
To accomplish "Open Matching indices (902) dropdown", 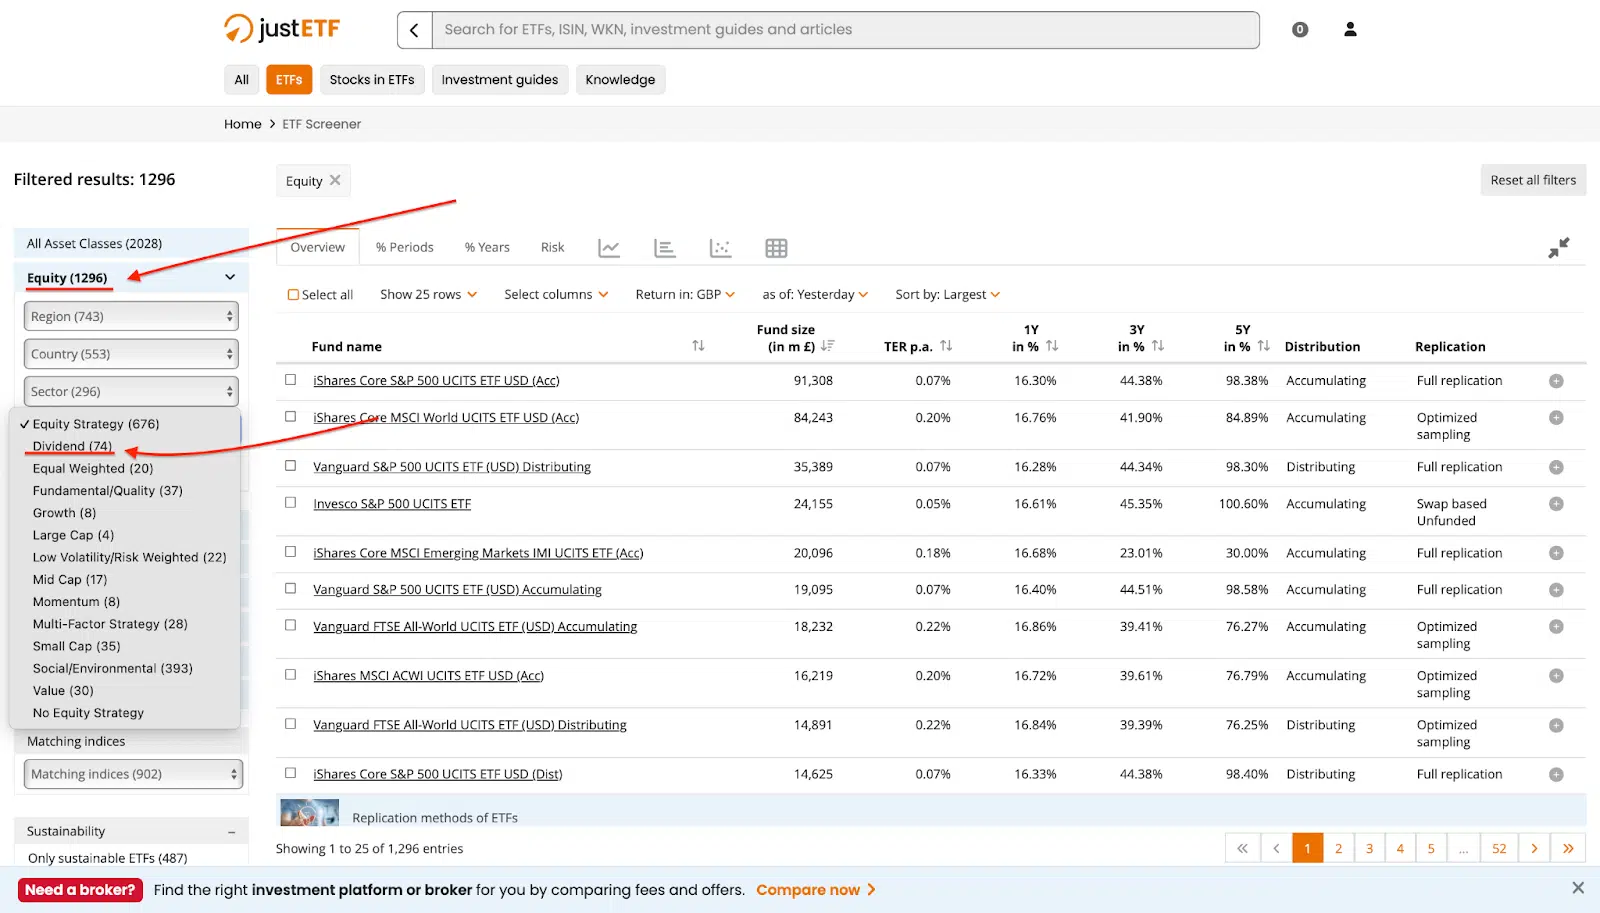I will 133,774.
